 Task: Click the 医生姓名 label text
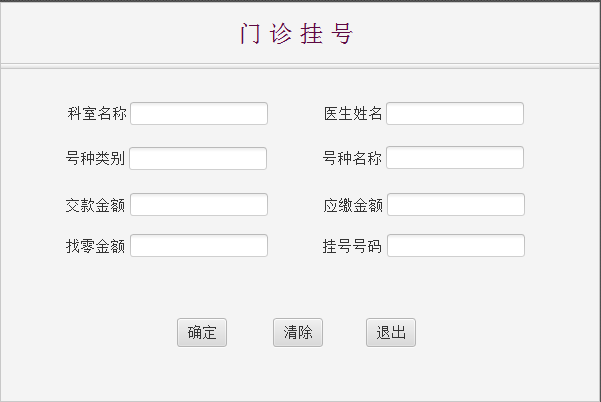pyautogui.click(x=353, y=114)
